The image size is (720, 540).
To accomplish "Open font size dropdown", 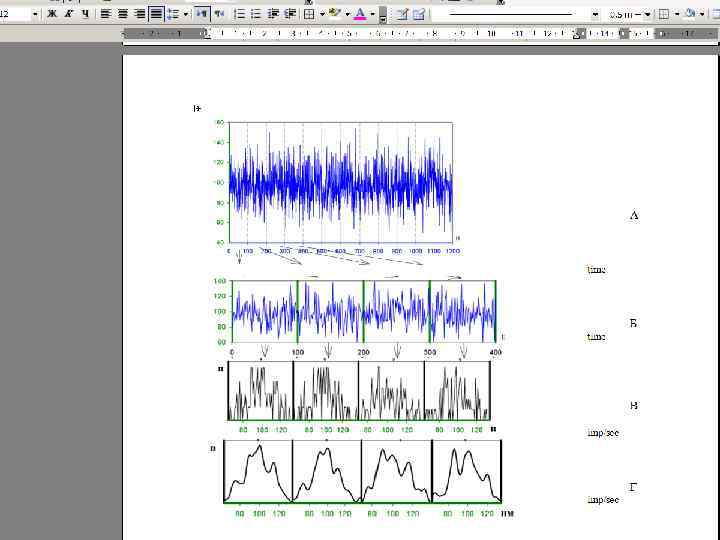I will 35,14.
